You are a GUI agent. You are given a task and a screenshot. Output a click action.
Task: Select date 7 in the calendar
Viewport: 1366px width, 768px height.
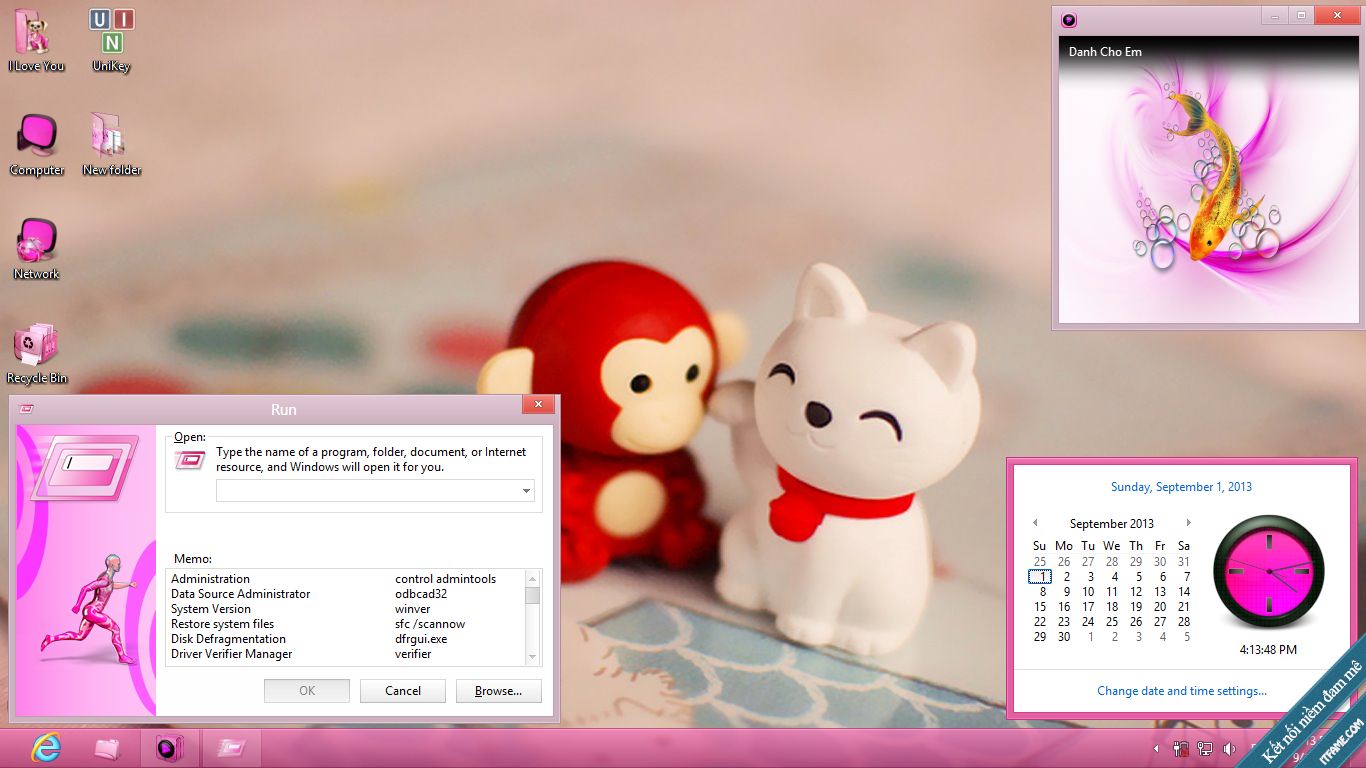coord(1186,577)
